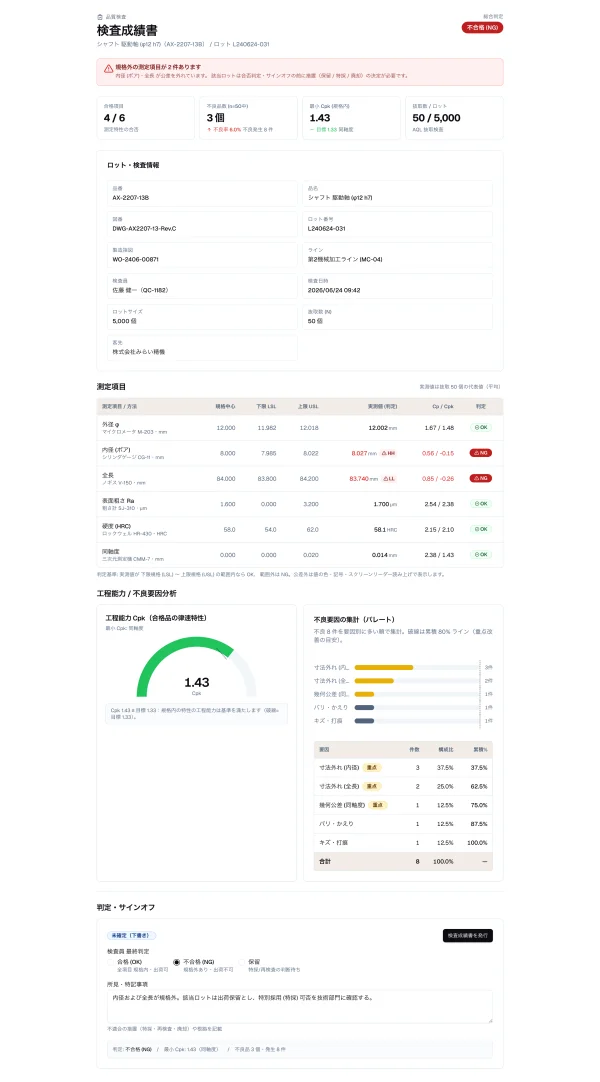Click the 合計 total row in the defect table
The image size is (600, 1082).
coord(403,861)
